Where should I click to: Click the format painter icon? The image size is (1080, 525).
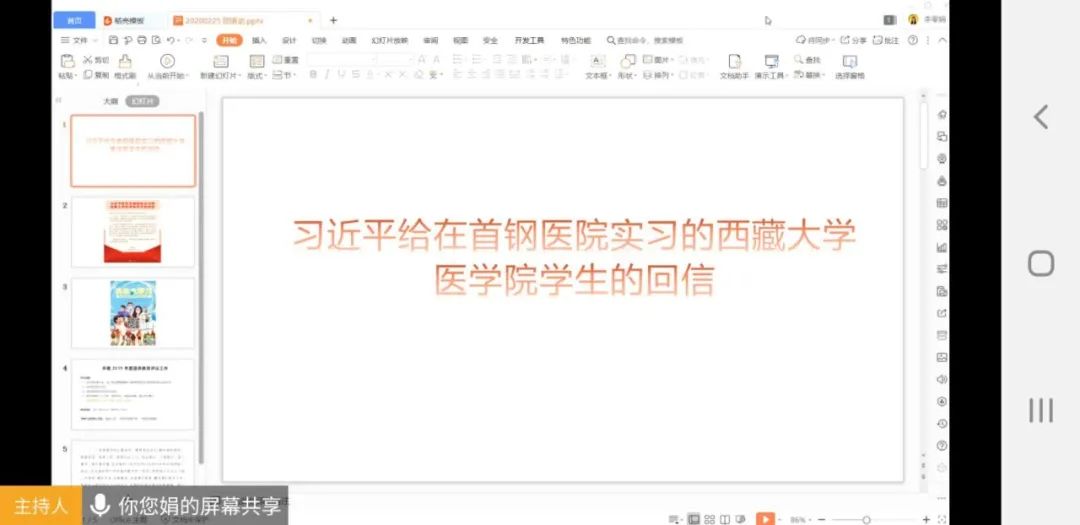[x=125, y=62]
